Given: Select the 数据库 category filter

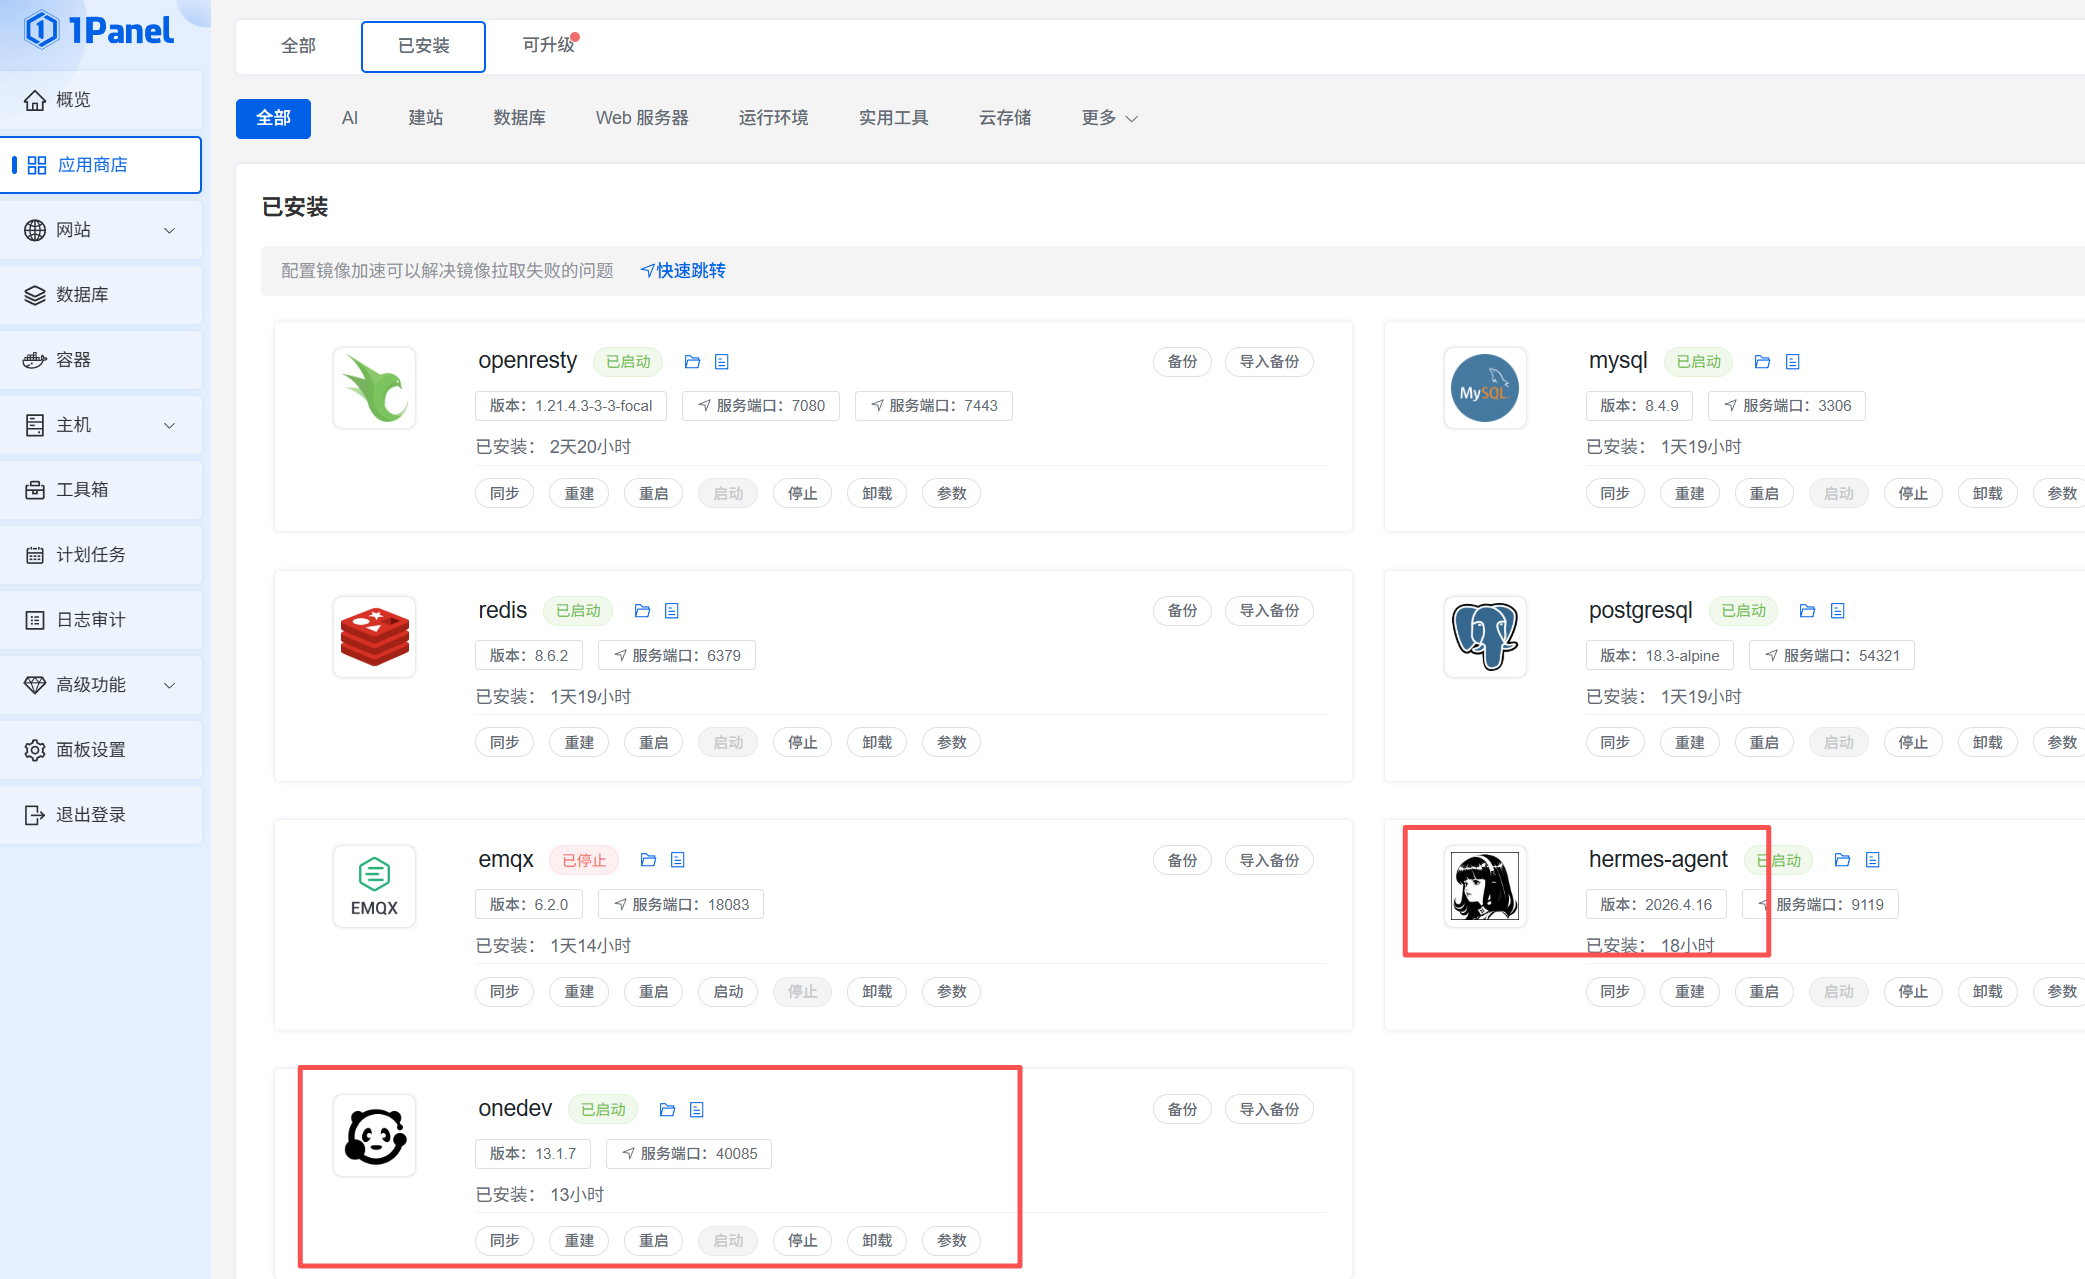Looking at the screenshot, I should tap(519, 118).
